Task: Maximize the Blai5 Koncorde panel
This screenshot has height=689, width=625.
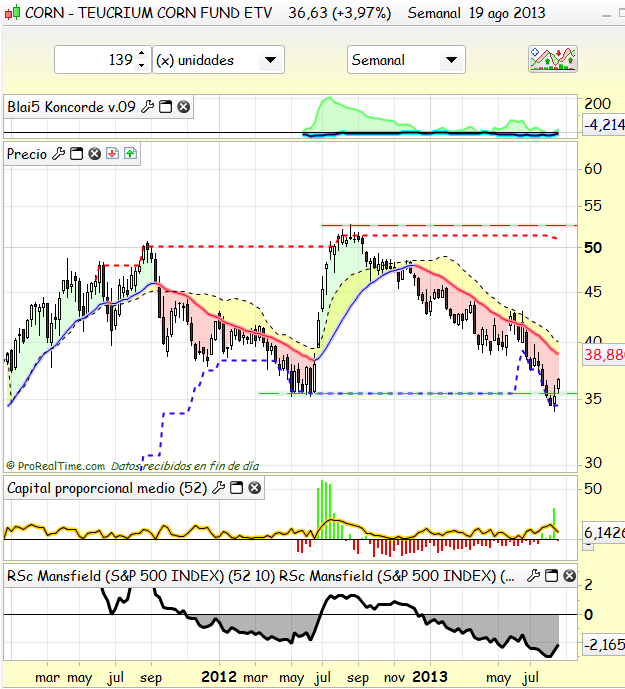Action: [166, 106]
